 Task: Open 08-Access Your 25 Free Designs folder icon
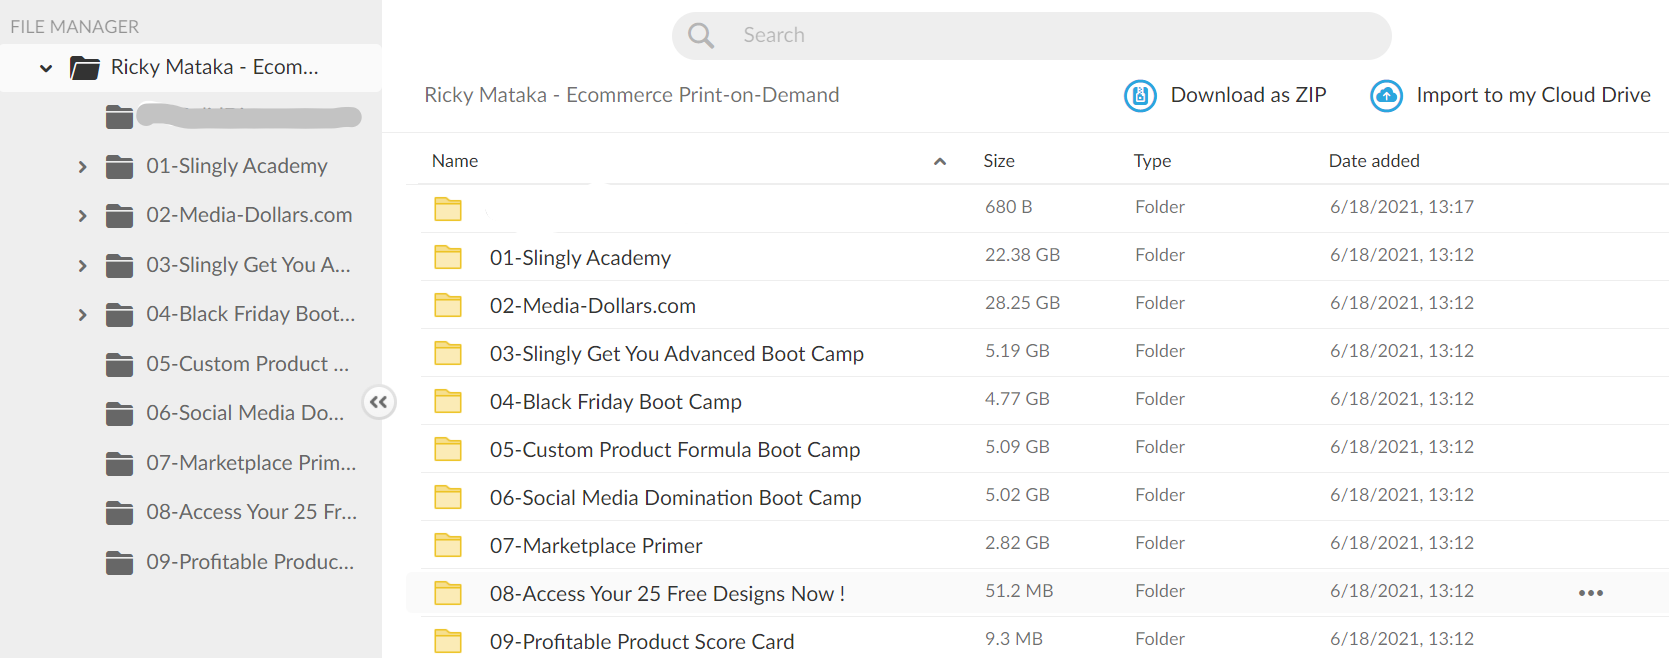pyautogui.click(x=448, y=593)
